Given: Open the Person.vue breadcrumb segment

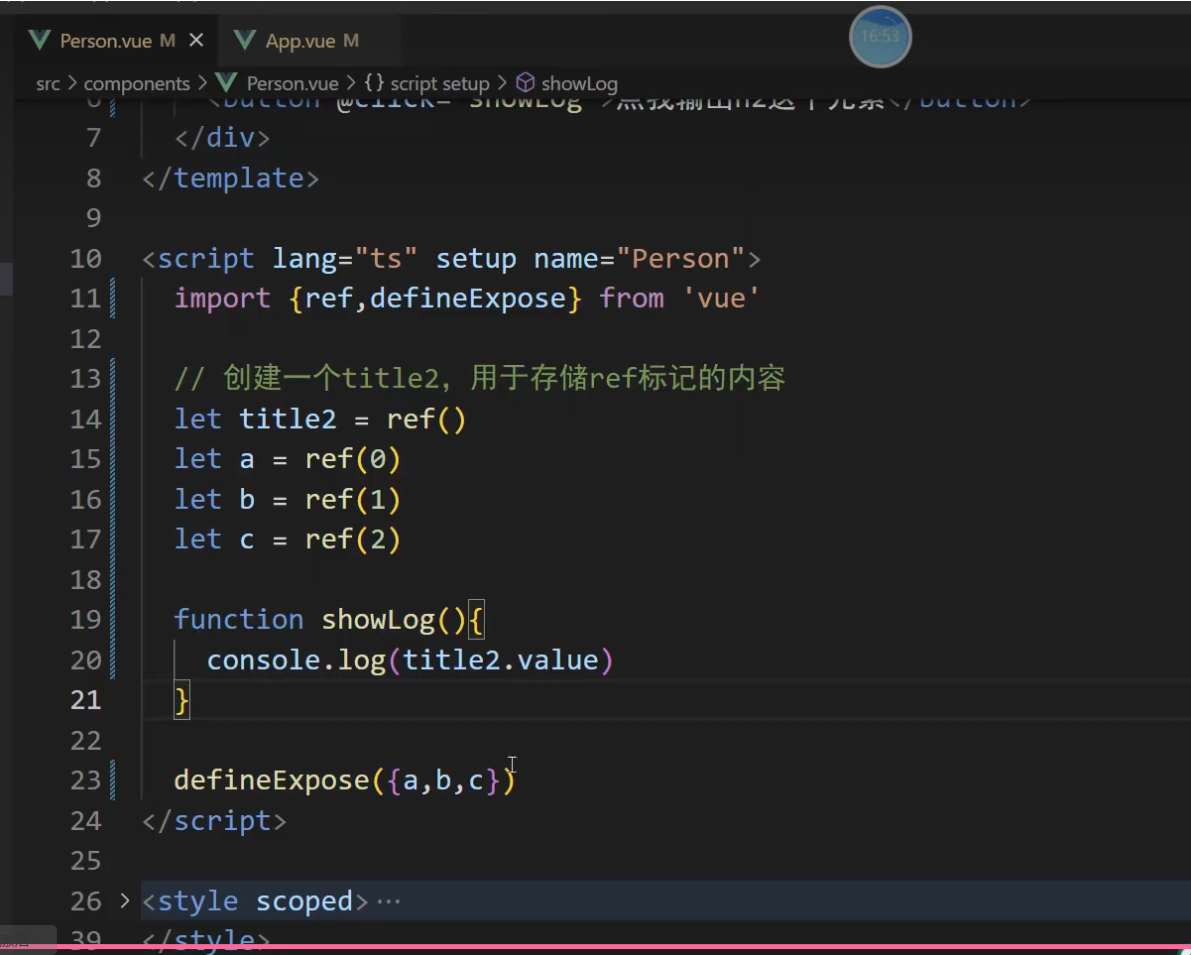Looking at the screenshot, I should click(x=292, y=84).
